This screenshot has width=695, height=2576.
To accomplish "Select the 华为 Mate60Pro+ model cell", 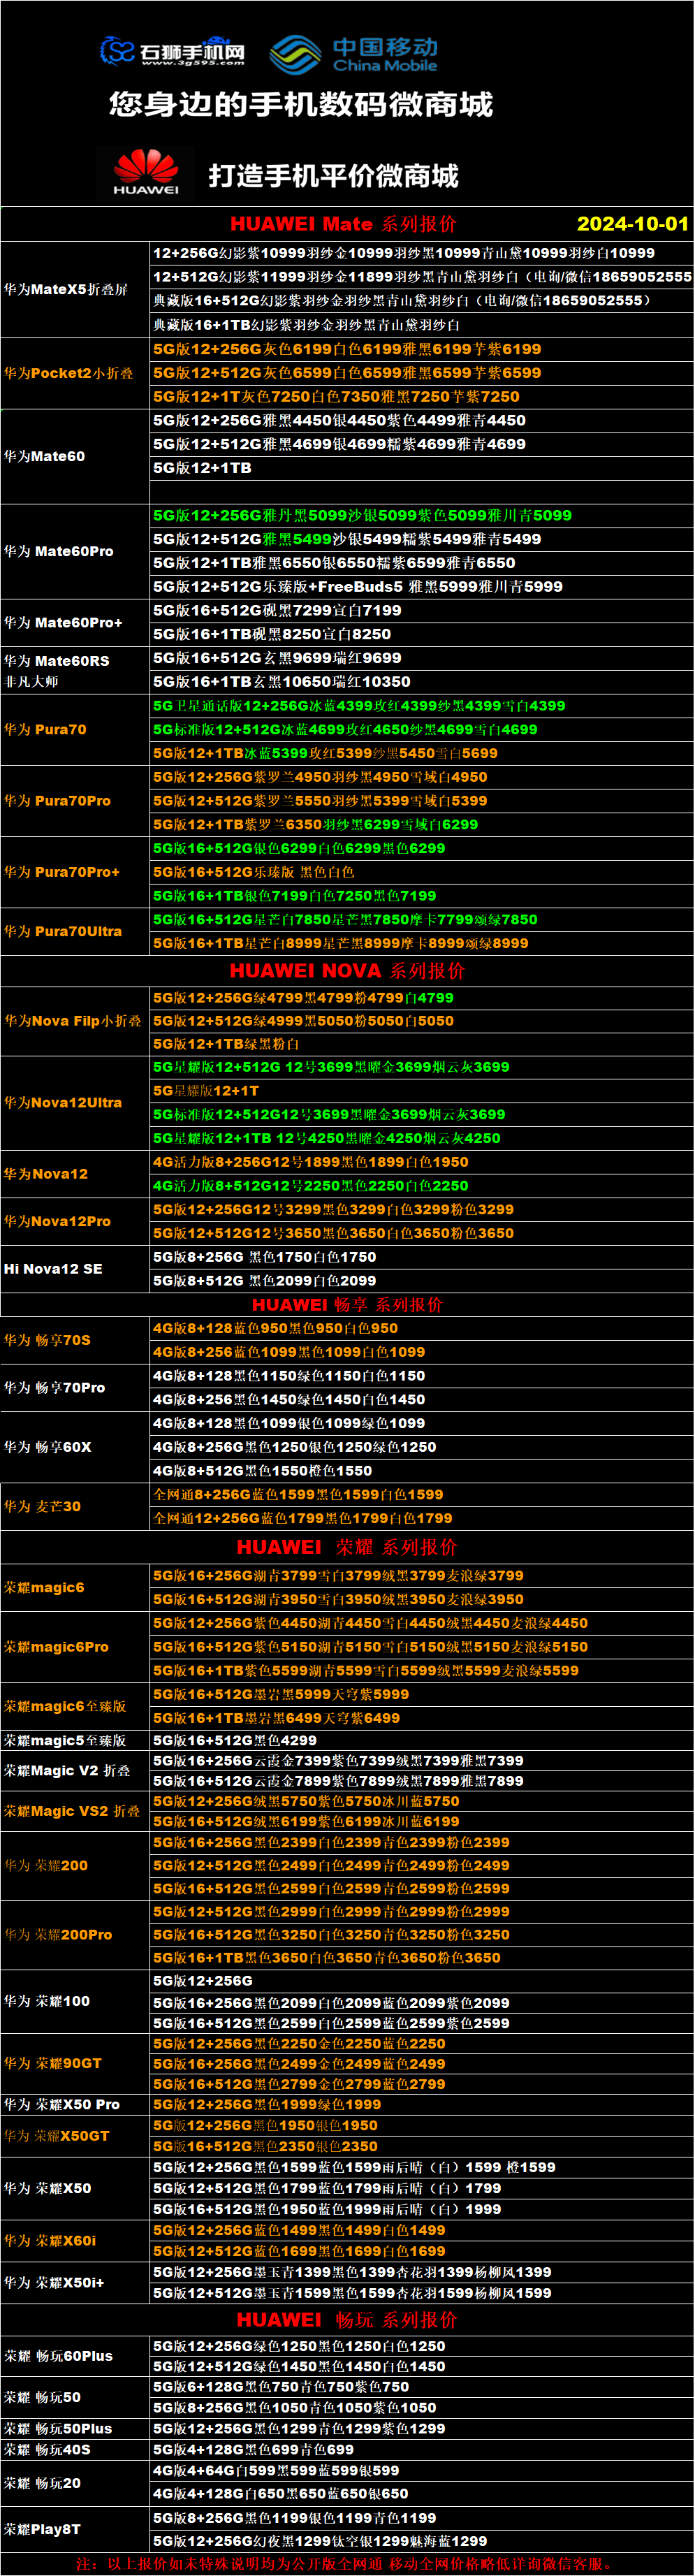I will click(x=75, y=622).
